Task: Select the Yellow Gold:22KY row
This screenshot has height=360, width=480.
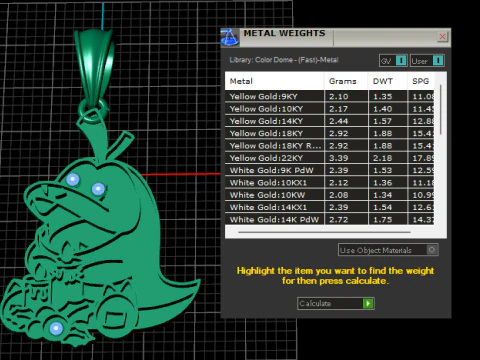Action: 329,158
